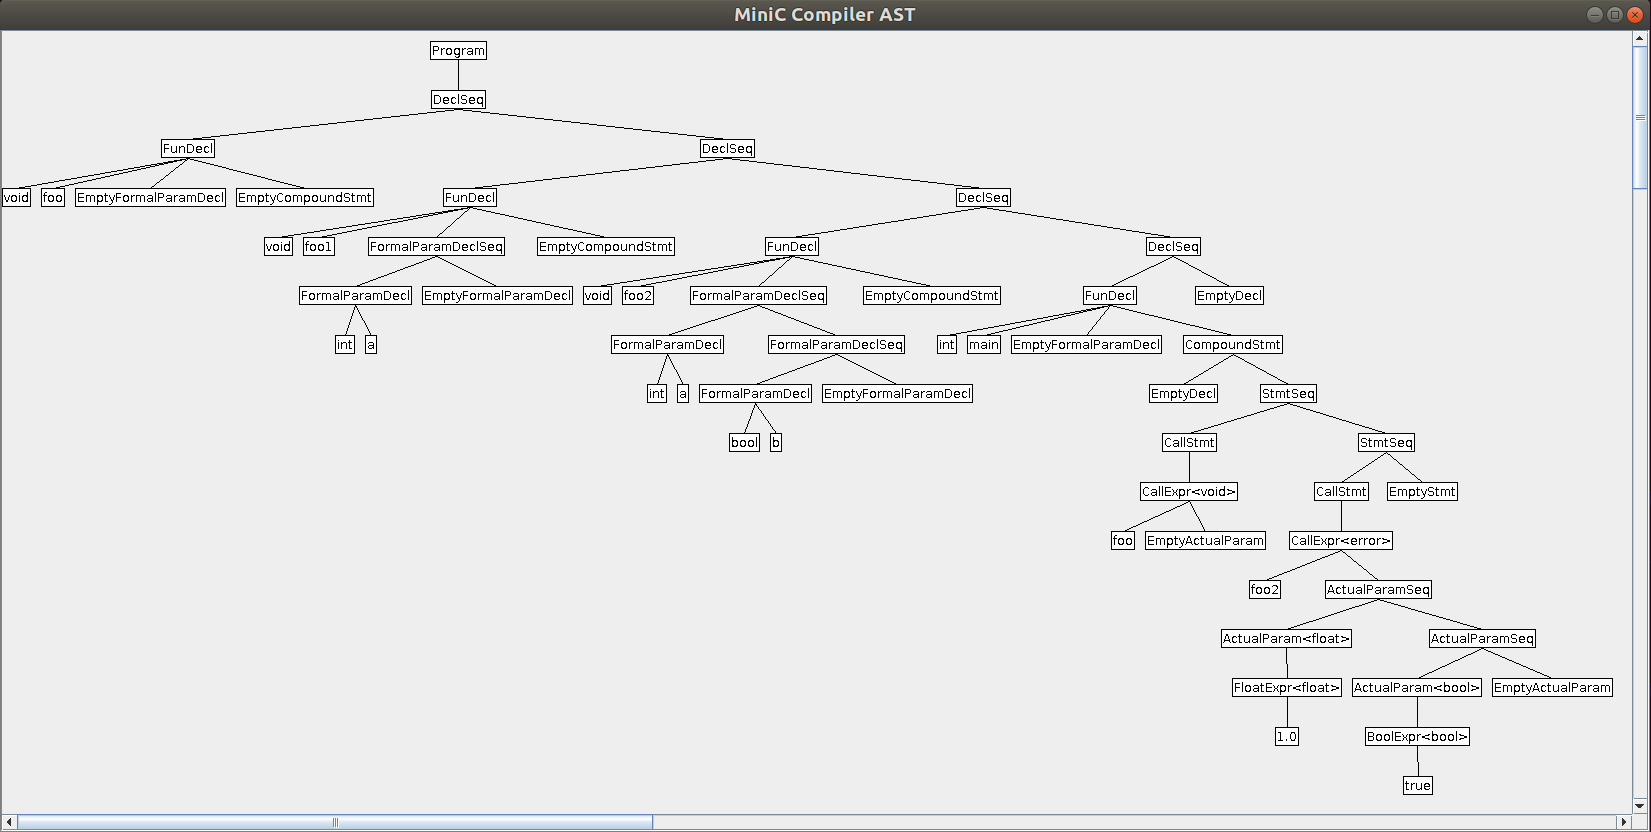Click the 1.0 literal node

point(1286,737)
